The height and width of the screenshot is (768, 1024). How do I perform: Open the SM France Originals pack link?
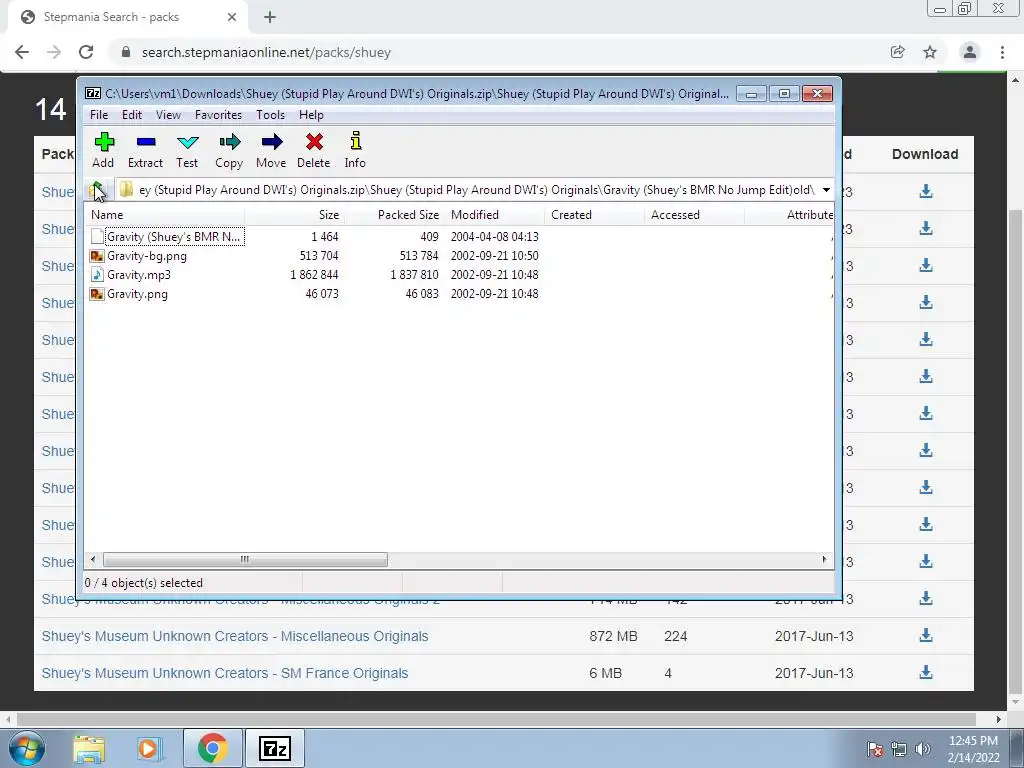coord(225,673)
